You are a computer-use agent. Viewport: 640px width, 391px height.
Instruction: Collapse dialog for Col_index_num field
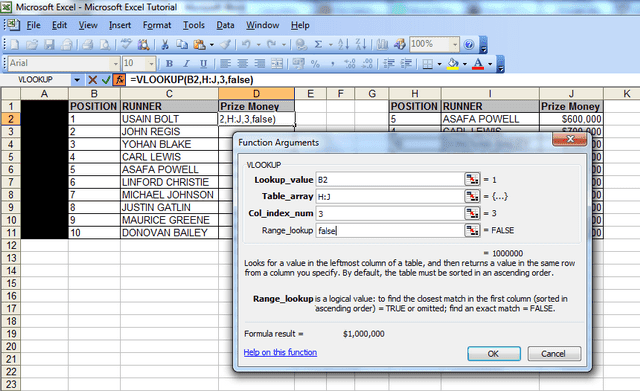(x=472, y=213)
